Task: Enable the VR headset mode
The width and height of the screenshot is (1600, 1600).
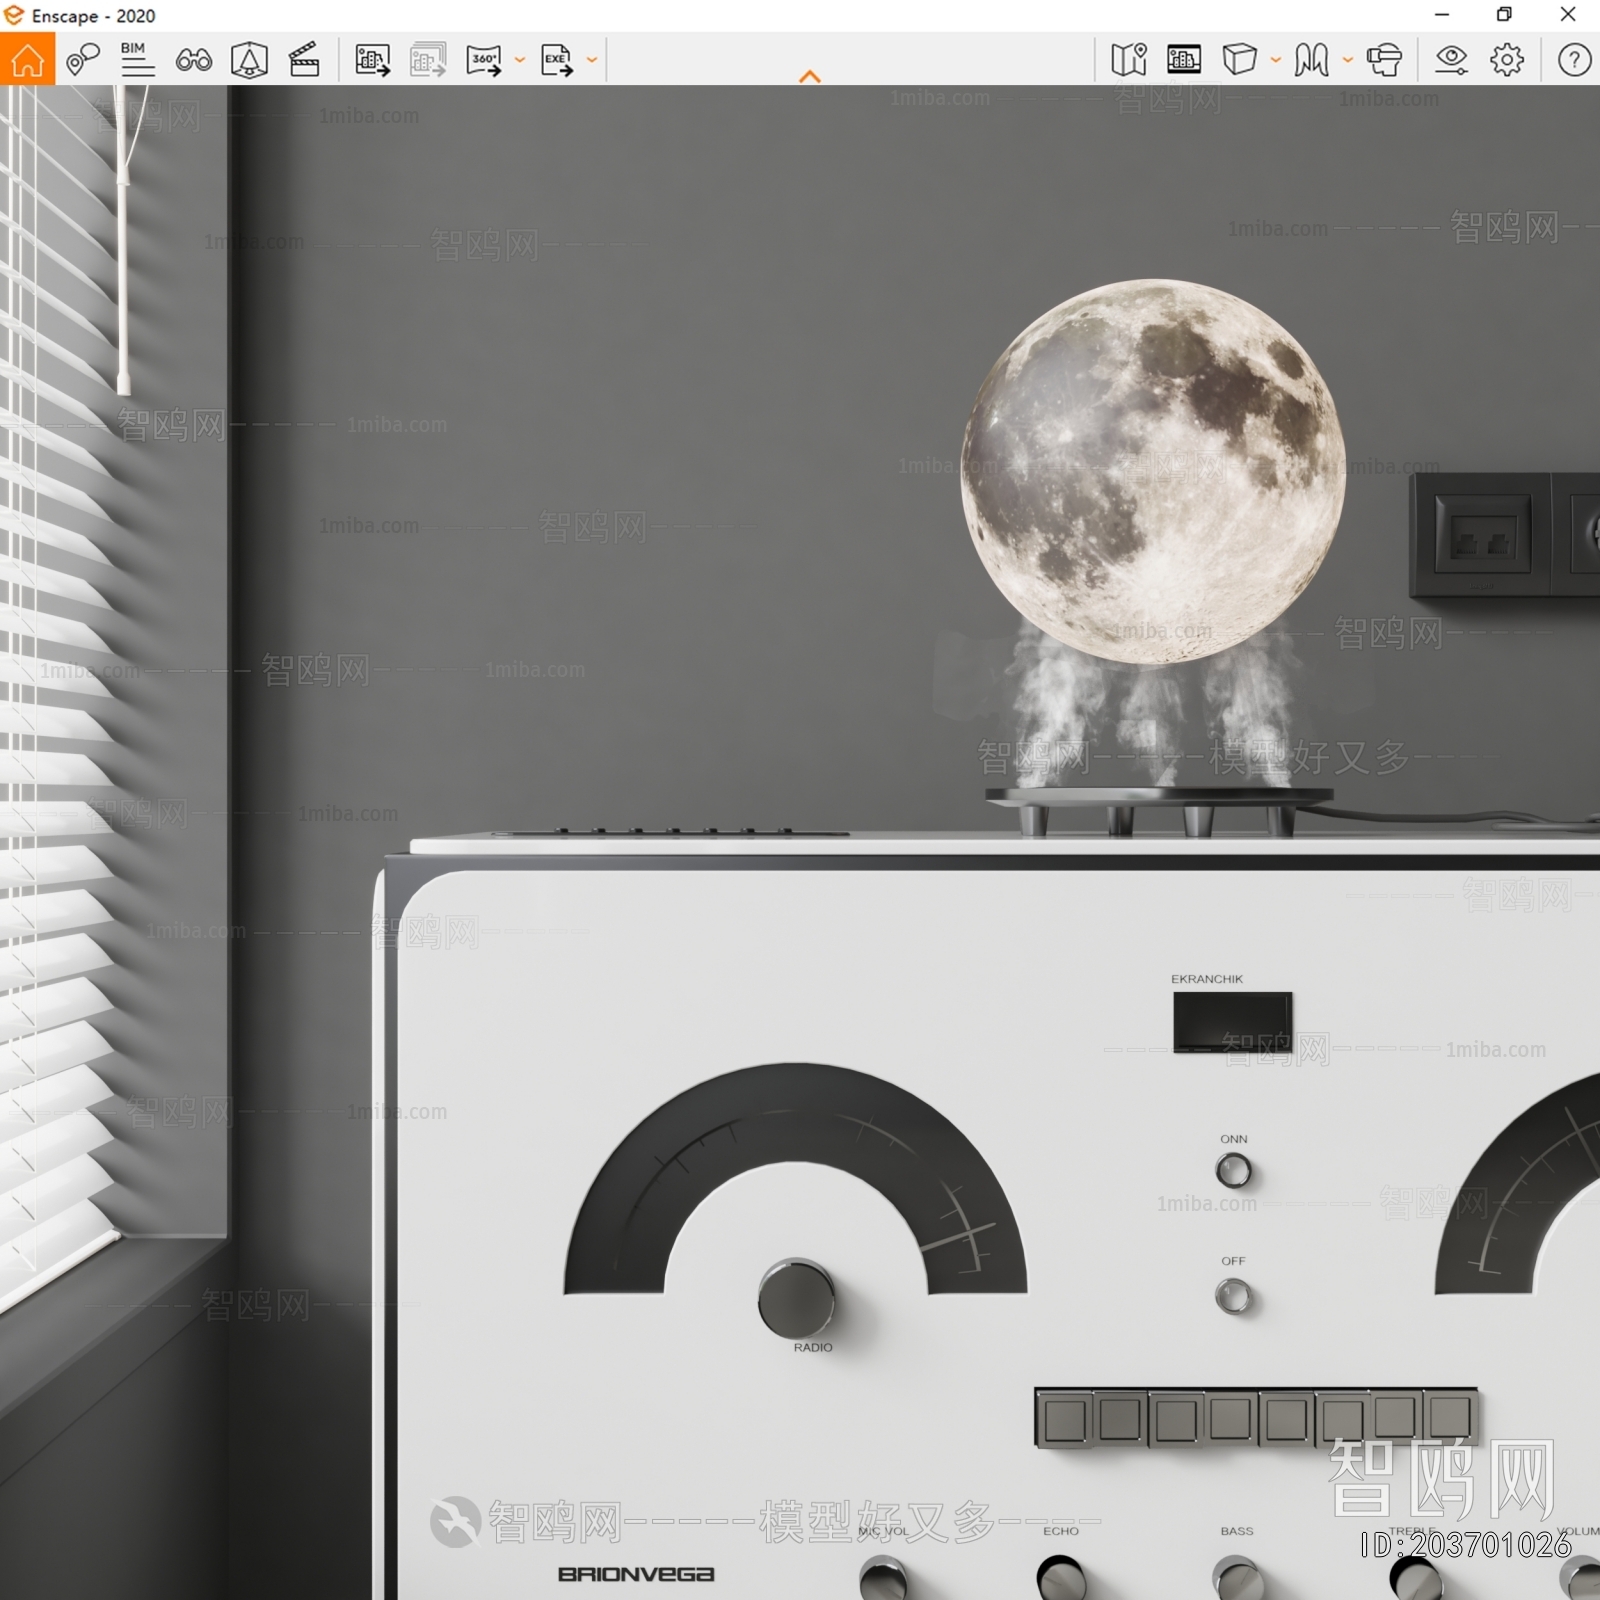Action: 1384,60
